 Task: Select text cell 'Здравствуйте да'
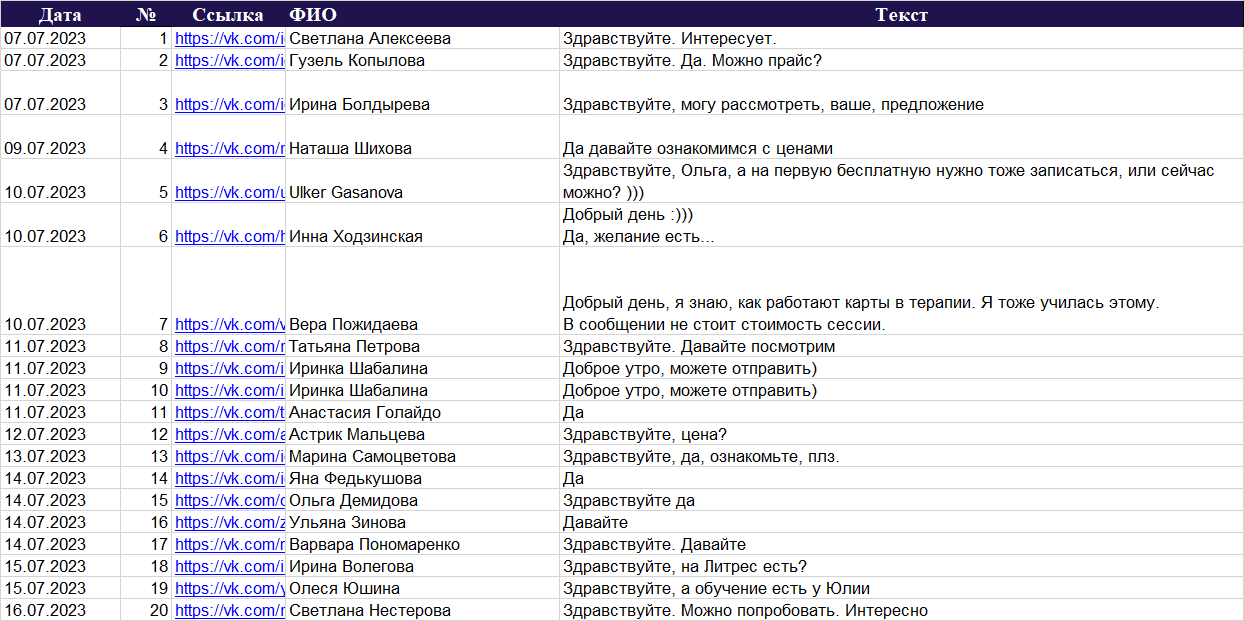coord(901,500)
